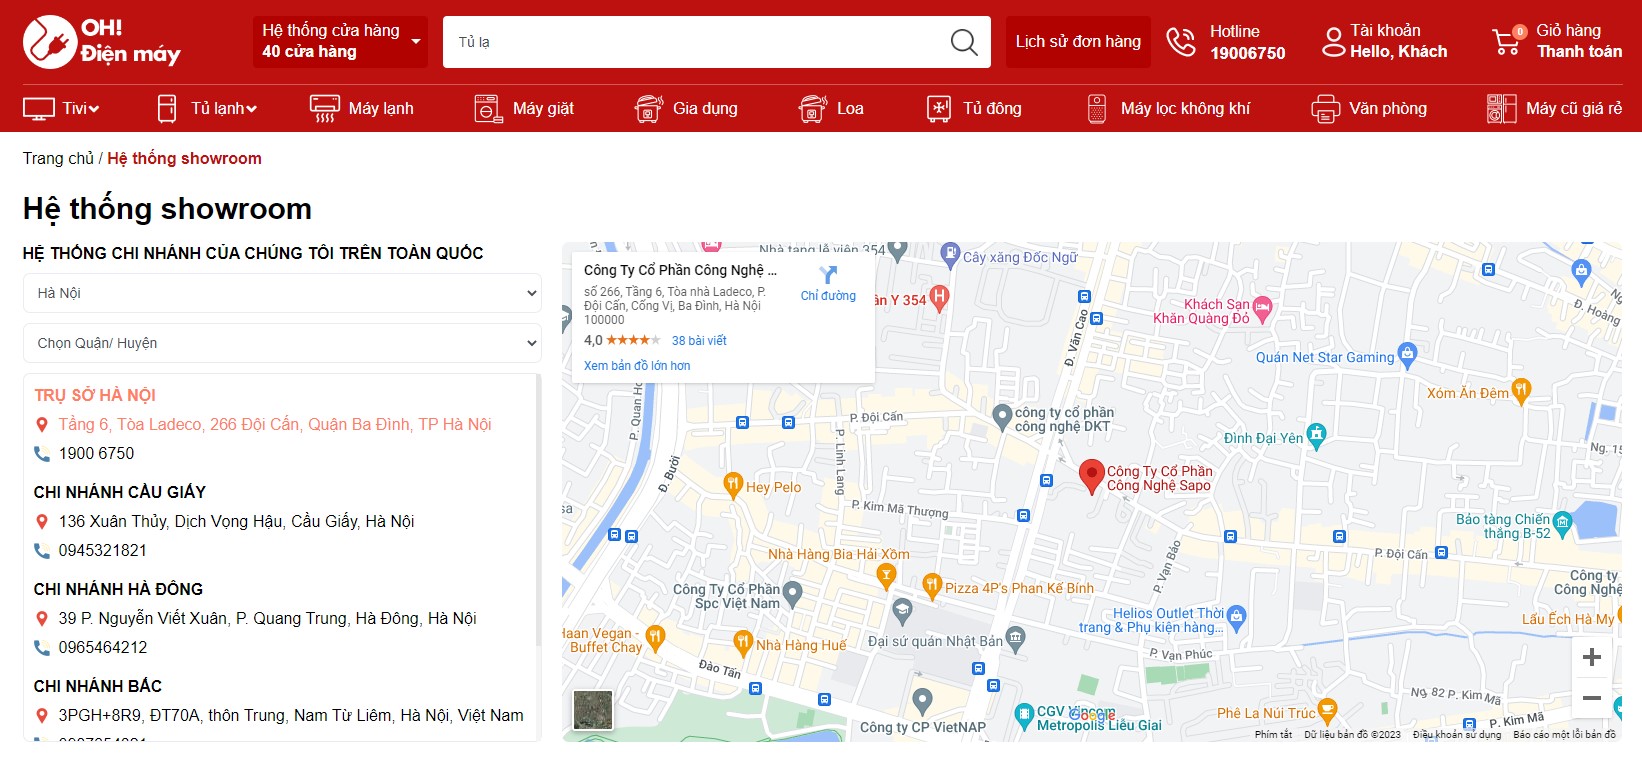The image size is (1642, 763).
Task: Select the 3PGH+8R9 Nam Từ Liêm address
Action: (291, 716)
